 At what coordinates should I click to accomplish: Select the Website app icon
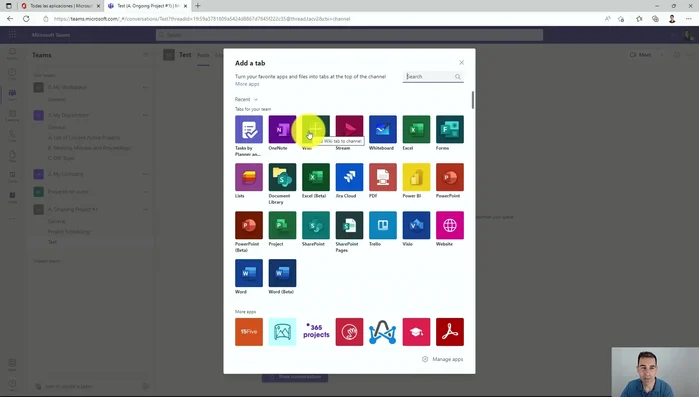450,225
